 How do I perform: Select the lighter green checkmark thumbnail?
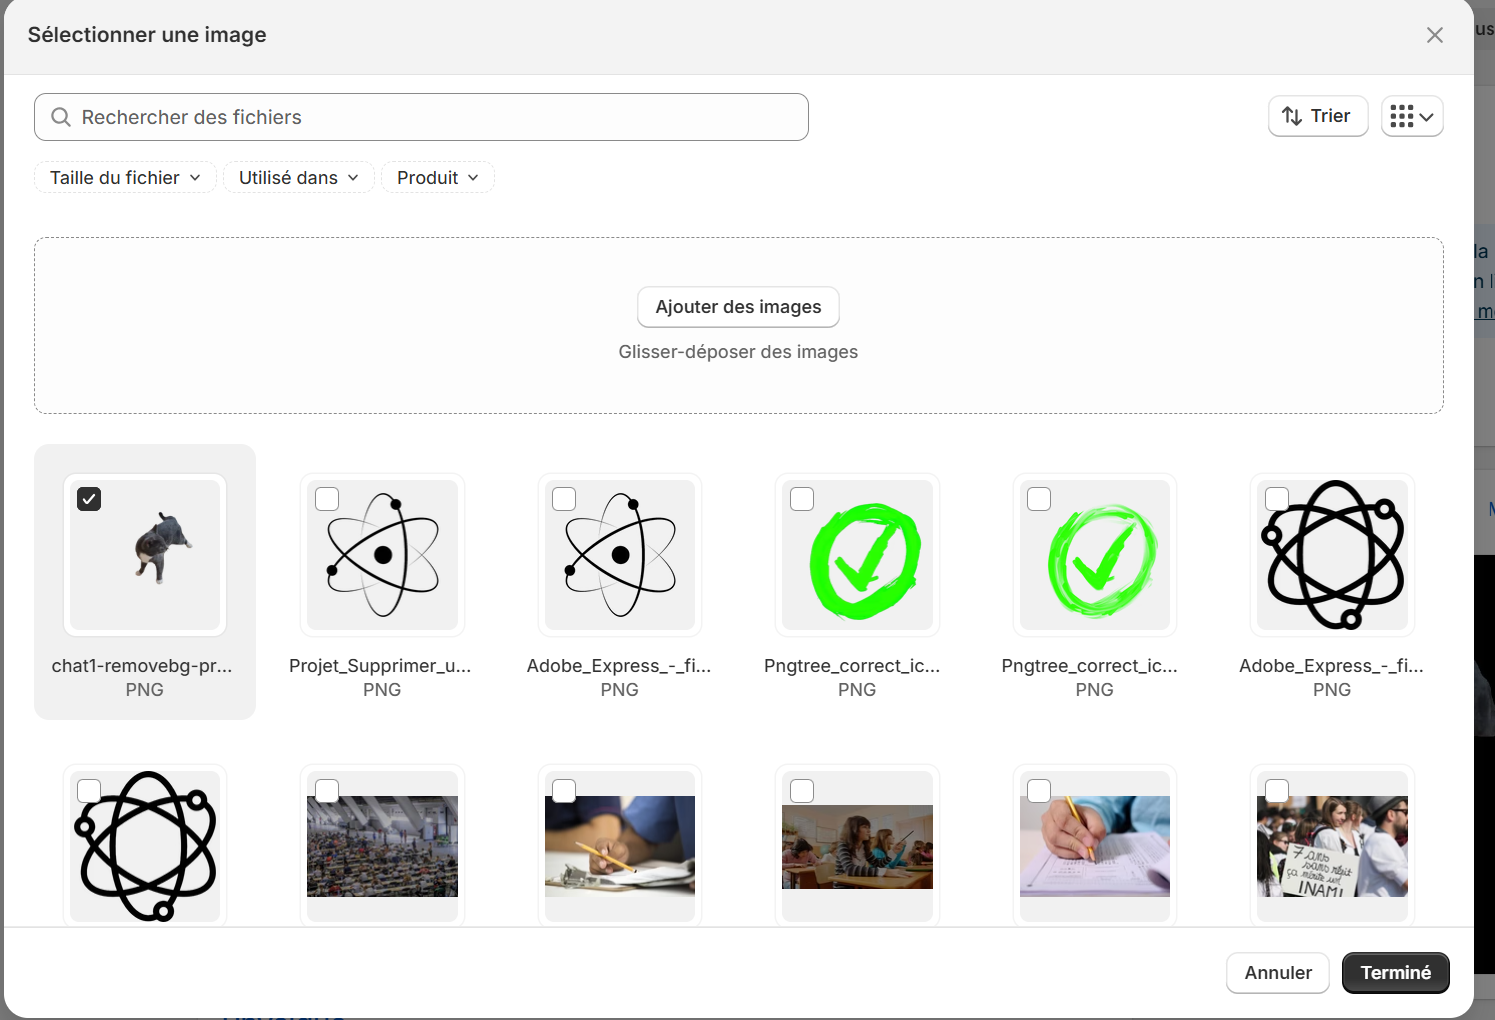tap(1095, 555)
